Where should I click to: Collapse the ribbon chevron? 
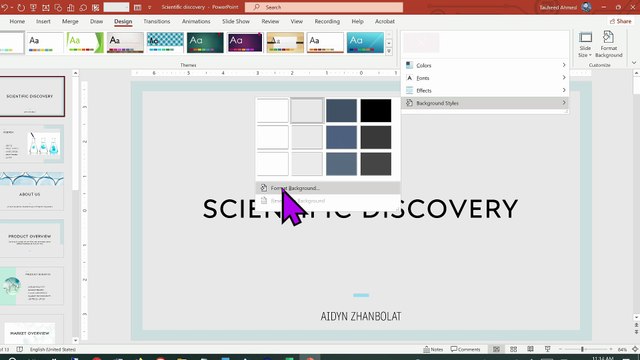click(x=634, y=63)
